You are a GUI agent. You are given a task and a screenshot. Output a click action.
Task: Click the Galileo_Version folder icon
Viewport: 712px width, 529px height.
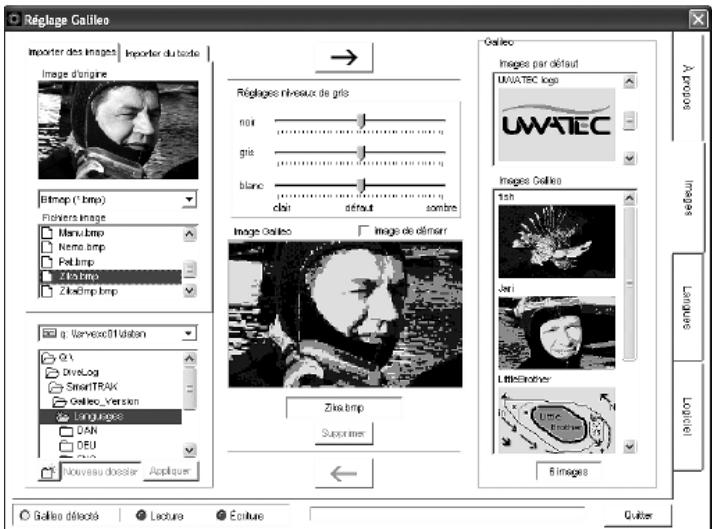(59, 401)
